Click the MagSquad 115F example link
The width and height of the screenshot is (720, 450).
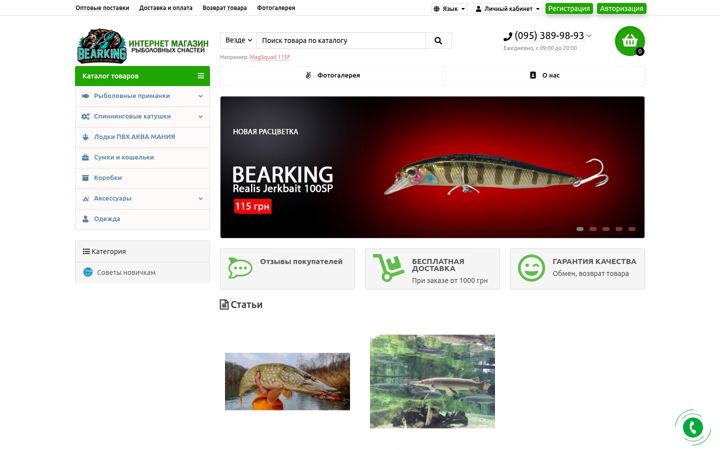click(270, 57)
